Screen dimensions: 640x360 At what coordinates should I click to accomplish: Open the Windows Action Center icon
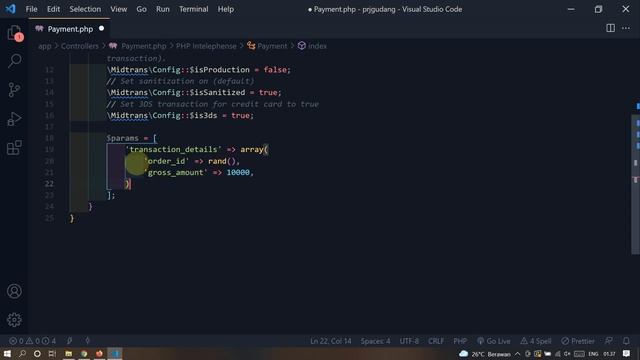[627, 353]
